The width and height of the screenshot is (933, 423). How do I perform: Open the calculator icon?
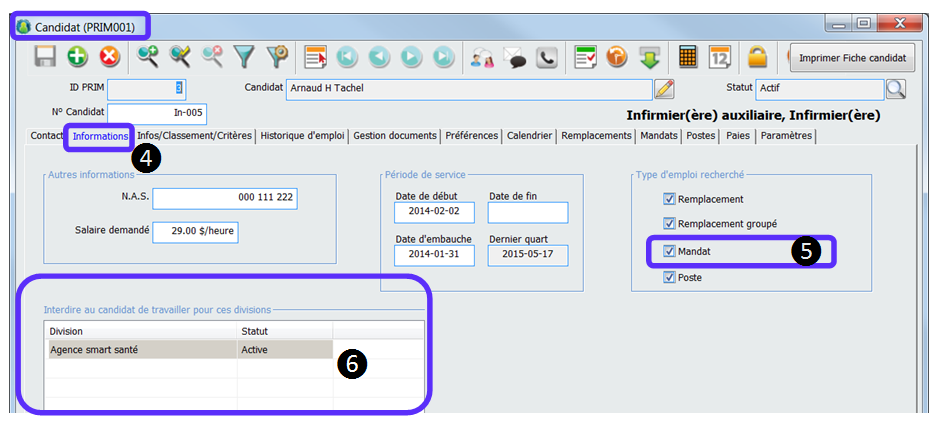coord(688,58)
